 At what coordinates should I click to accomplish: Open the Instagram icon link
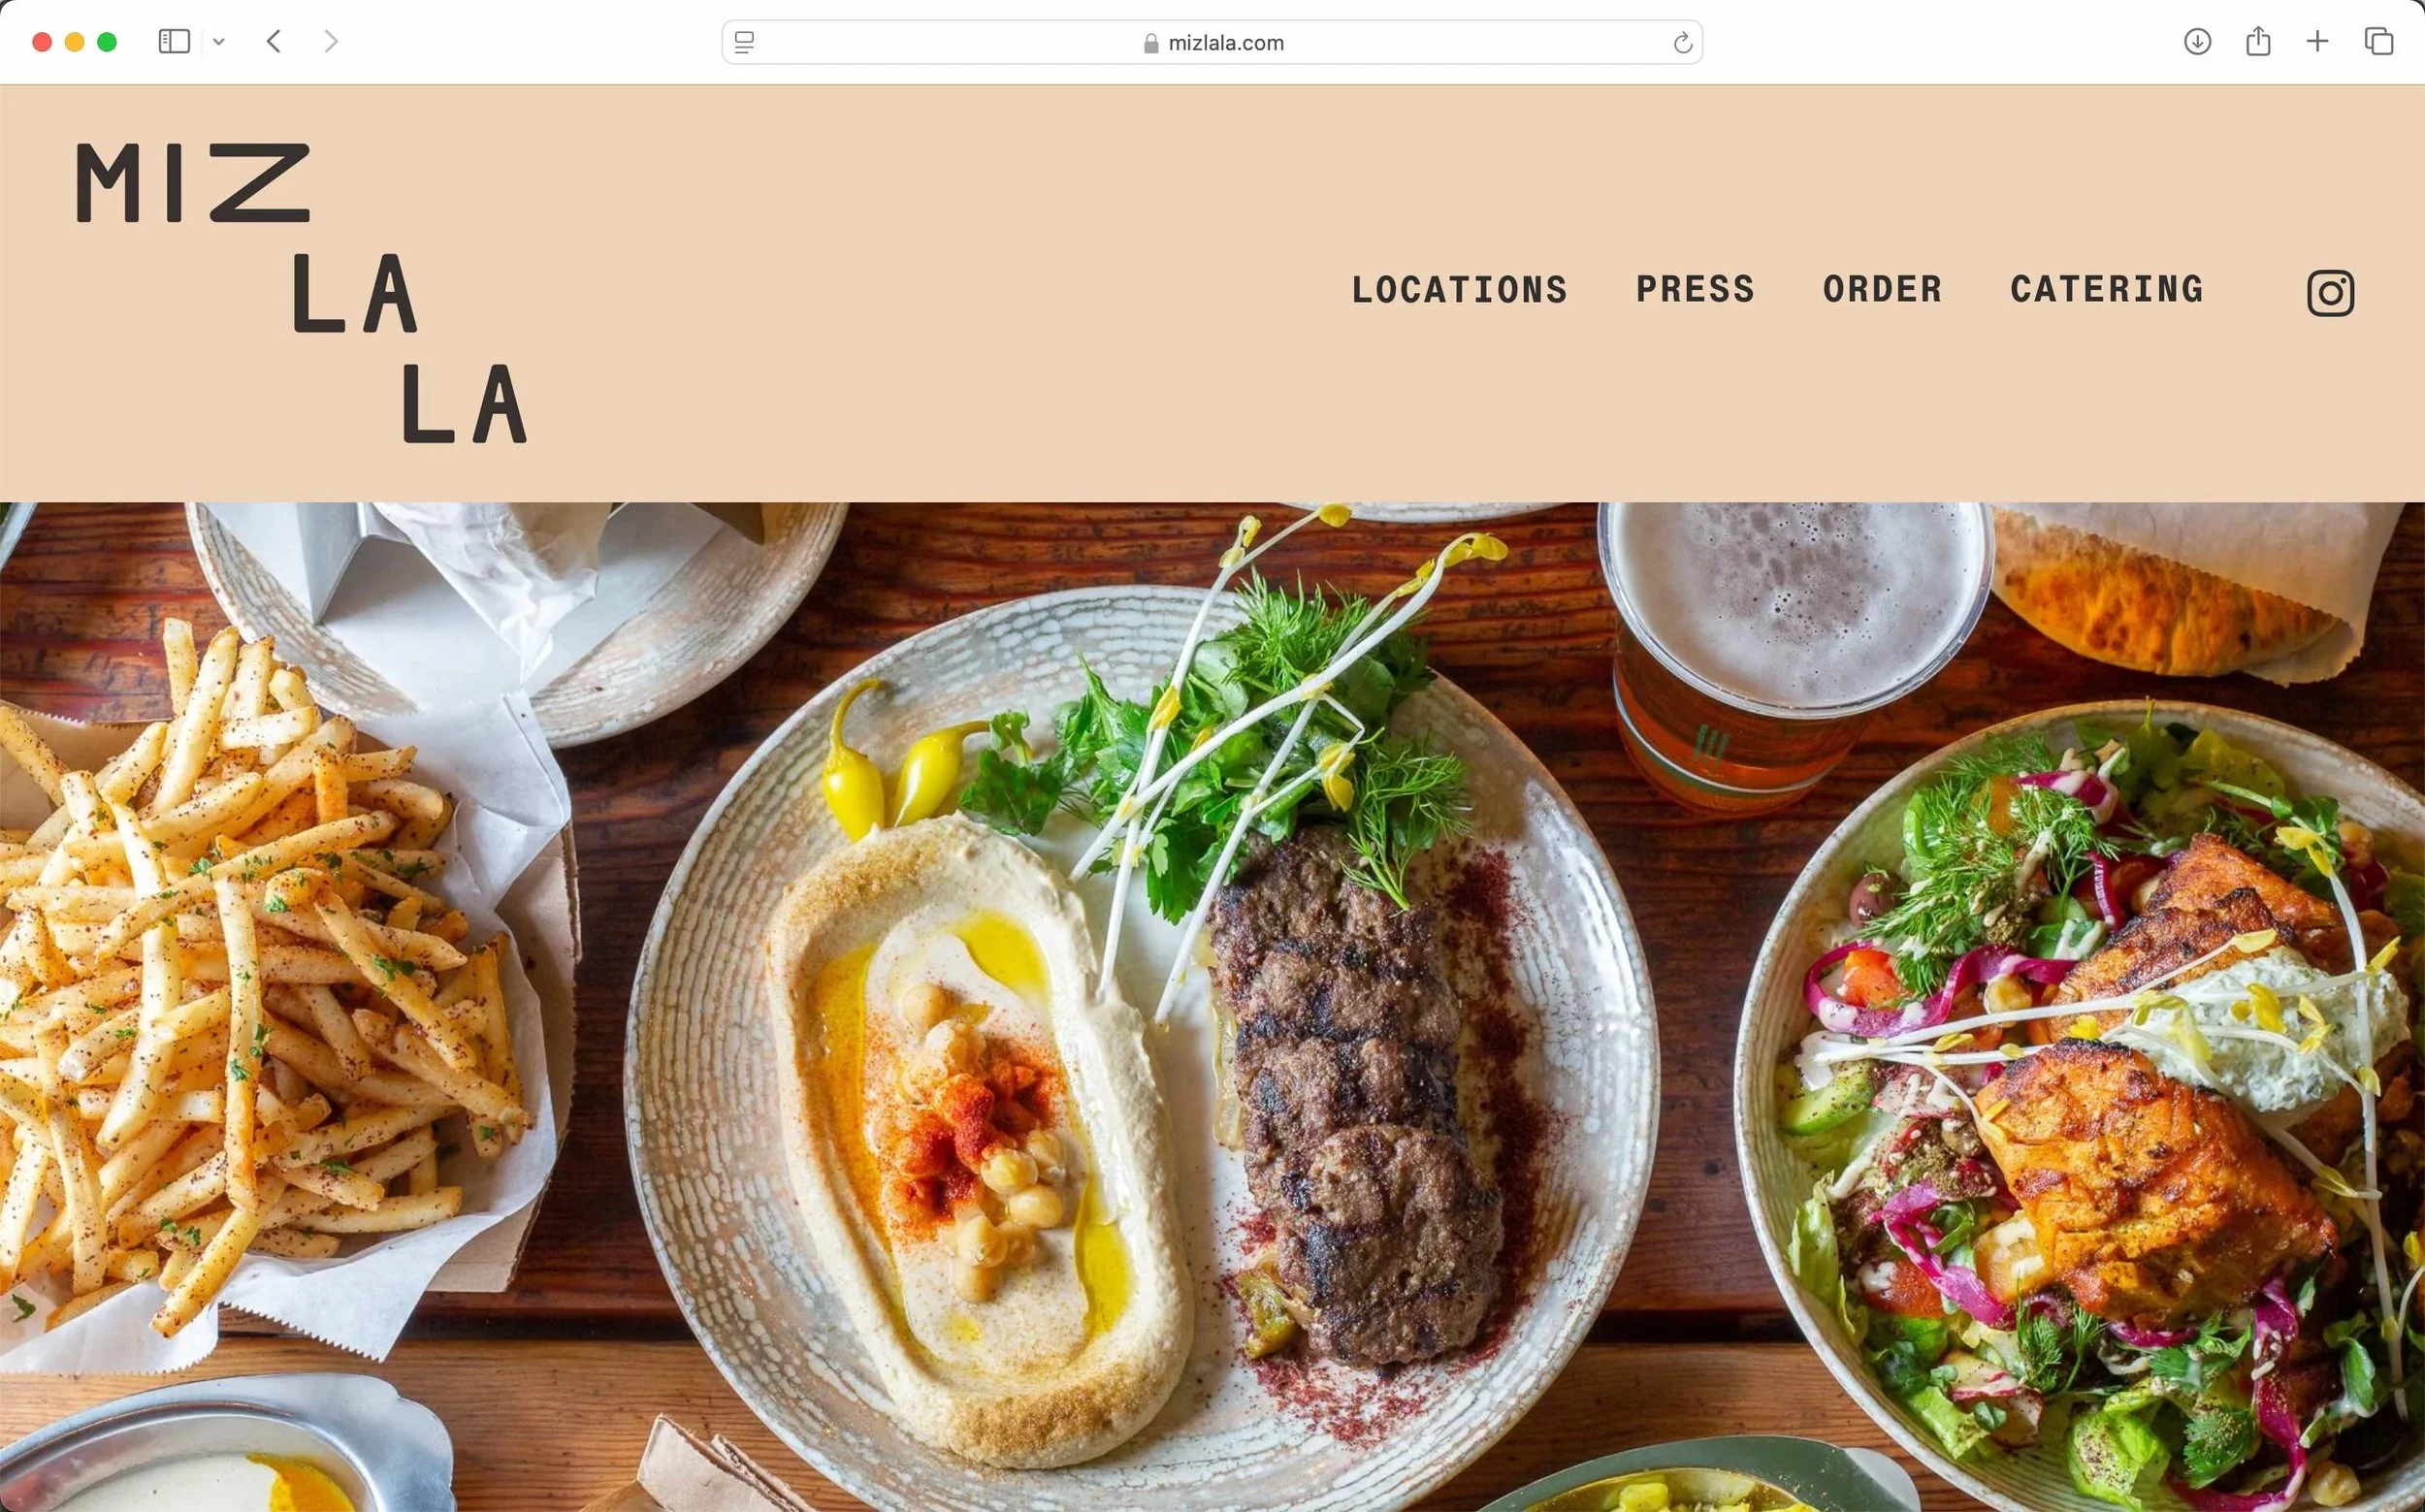pyautogui.click(x=2330, y=293)
